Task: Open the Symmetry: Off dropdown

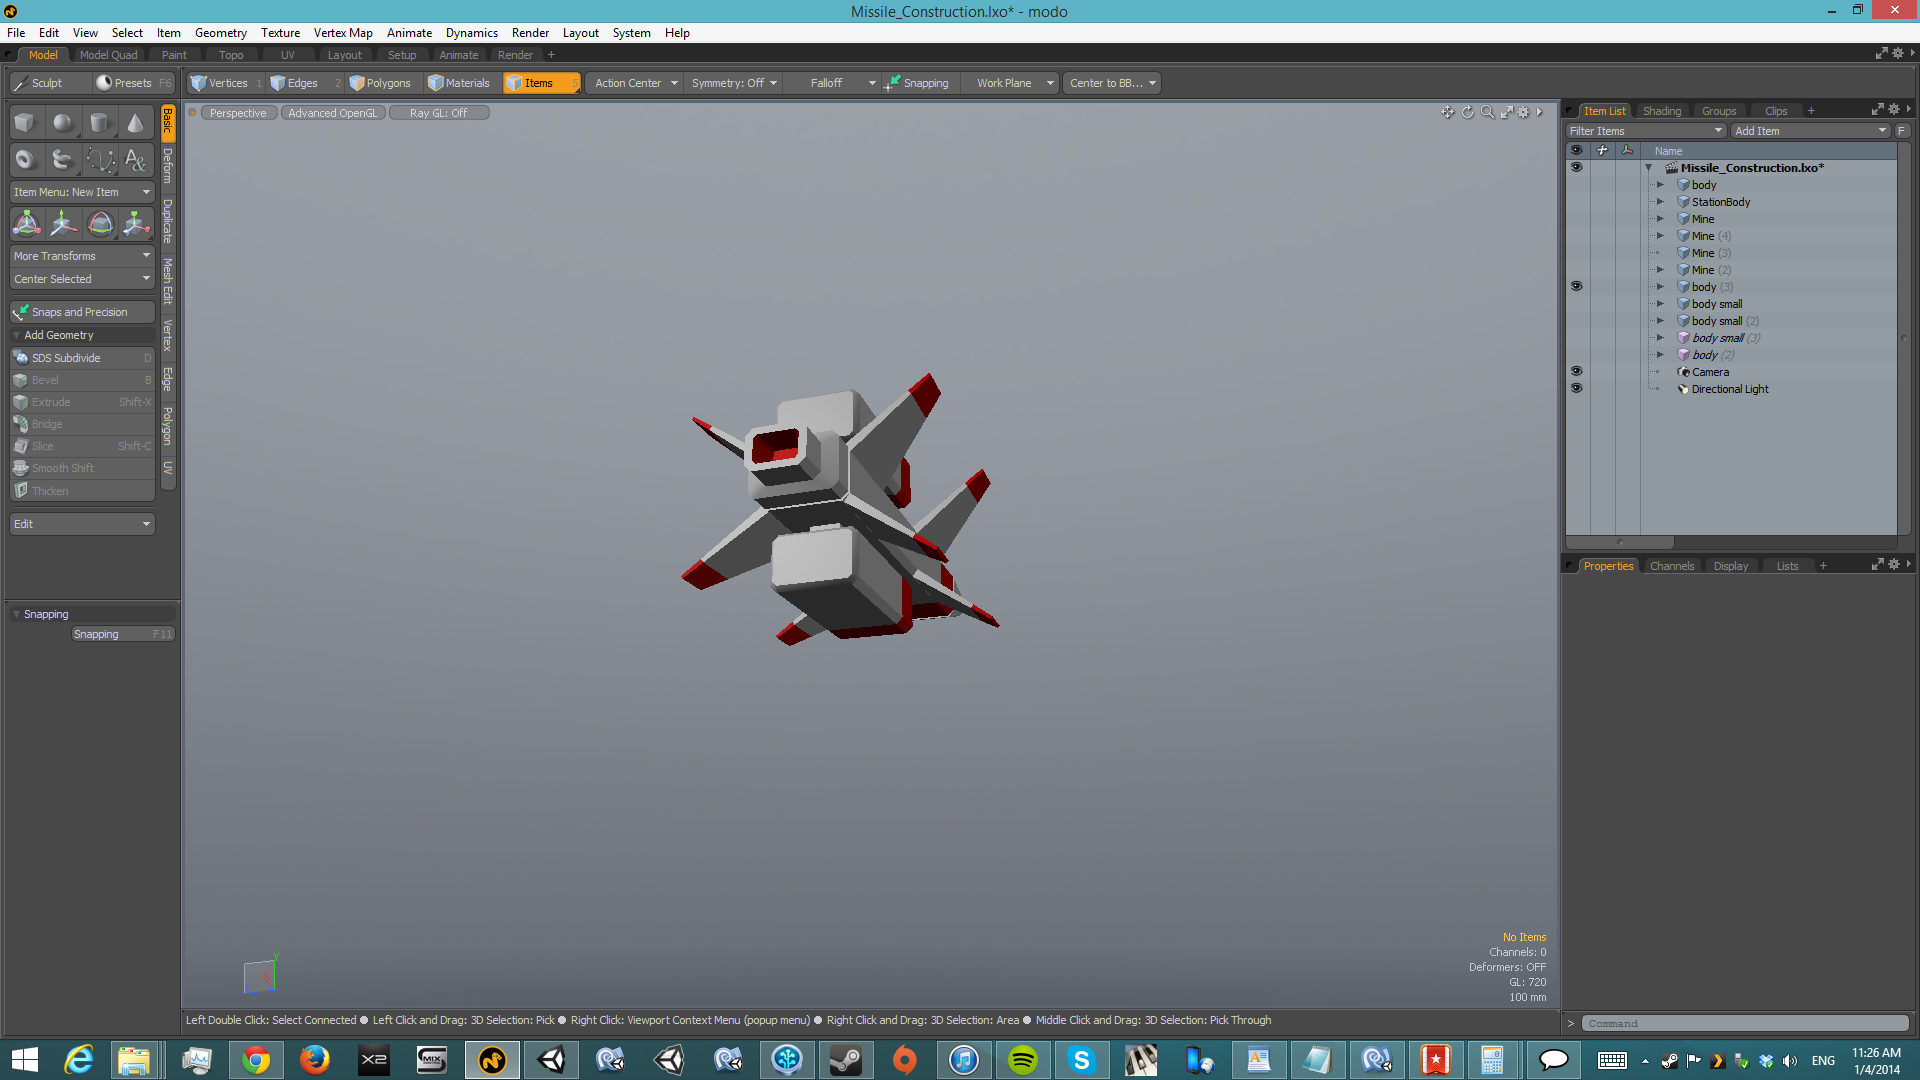Action: pos(734,83)
